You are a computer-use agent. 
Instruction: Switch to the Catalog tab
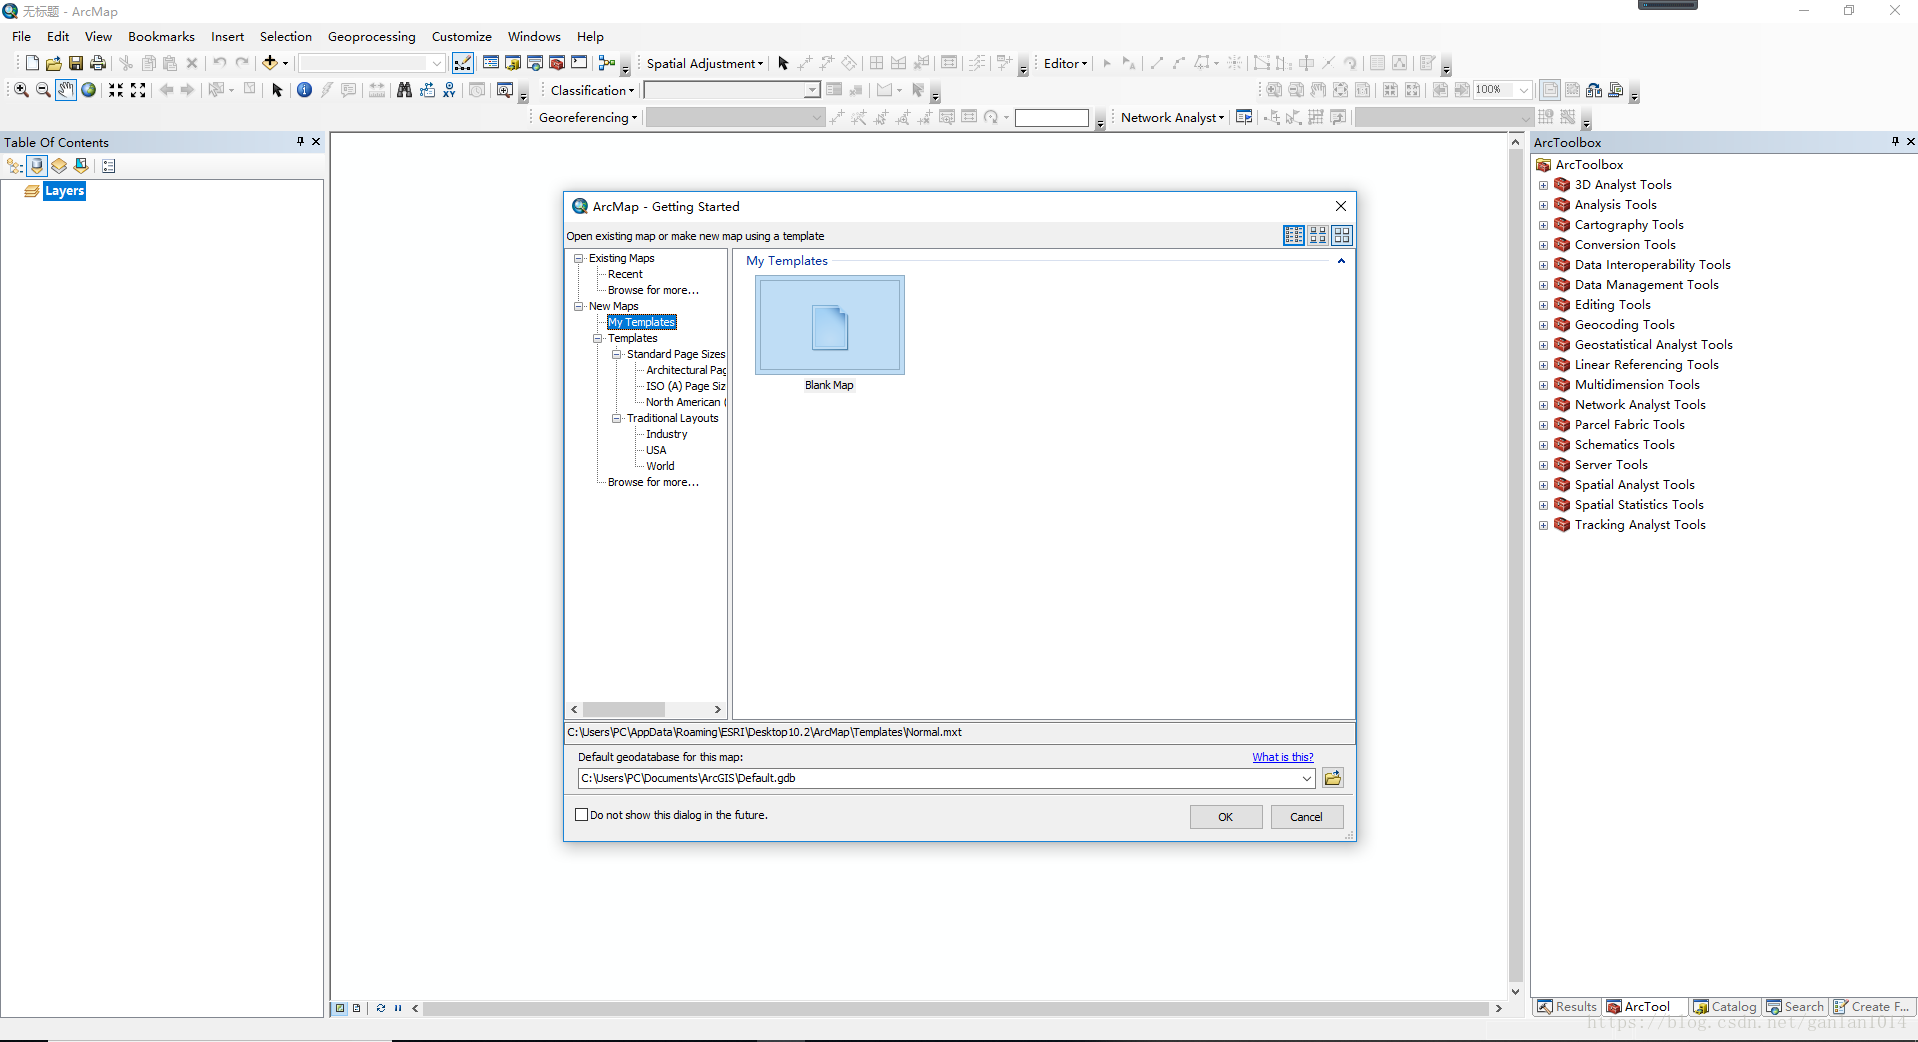[1724, 1007]
